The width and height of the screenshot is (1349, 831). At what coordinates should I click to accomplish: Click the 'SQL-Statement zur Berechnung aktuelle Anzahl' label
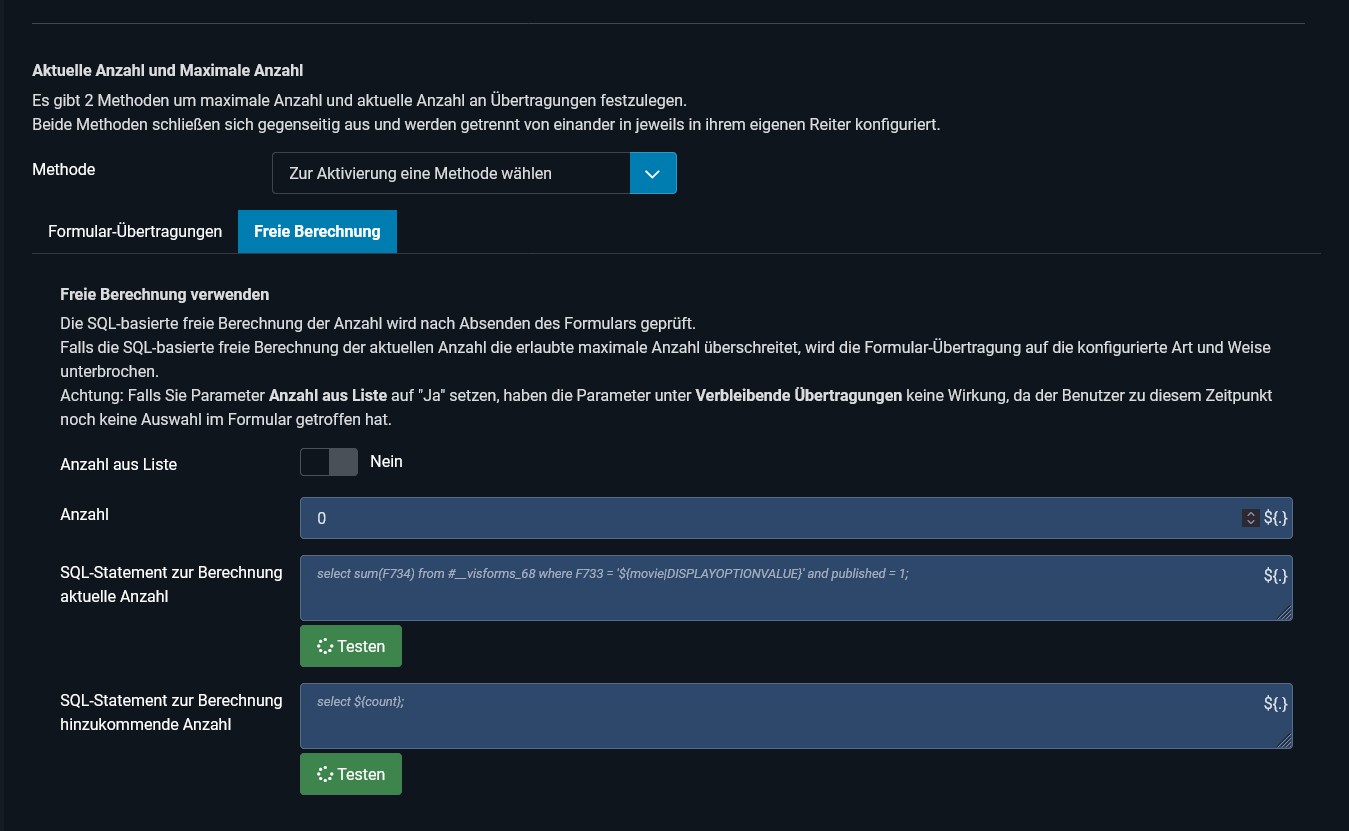[x=171, y=584]
